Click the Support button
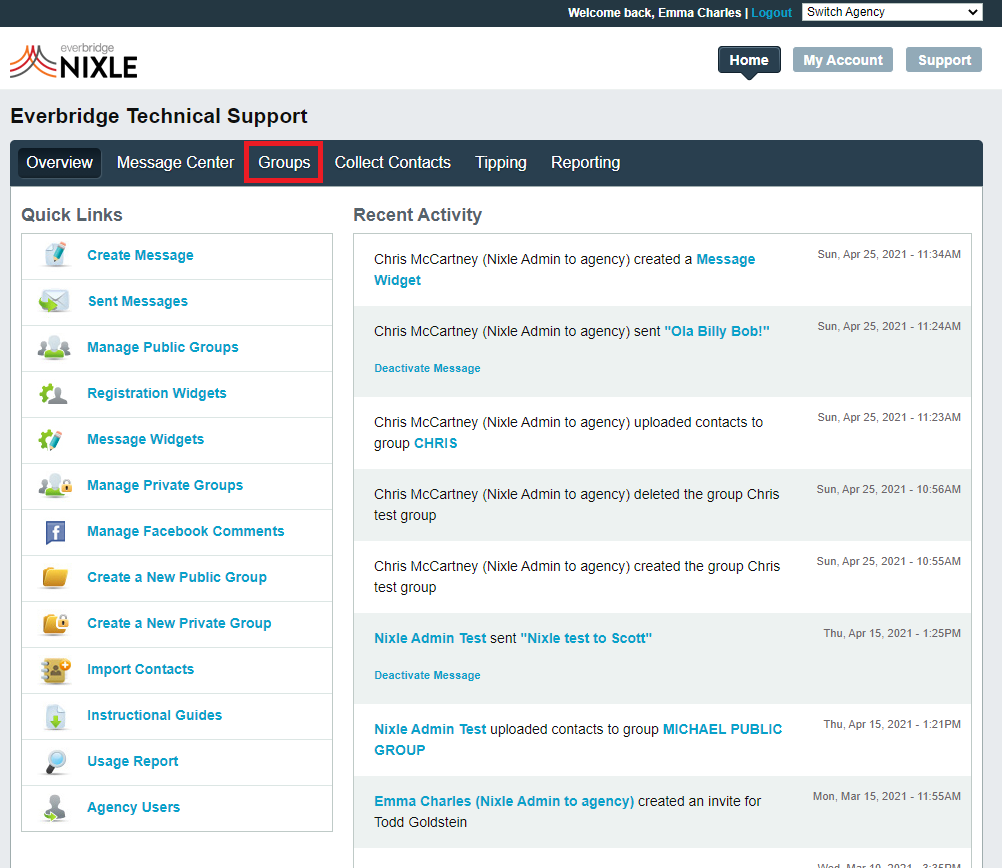 [x=944, y=60]
